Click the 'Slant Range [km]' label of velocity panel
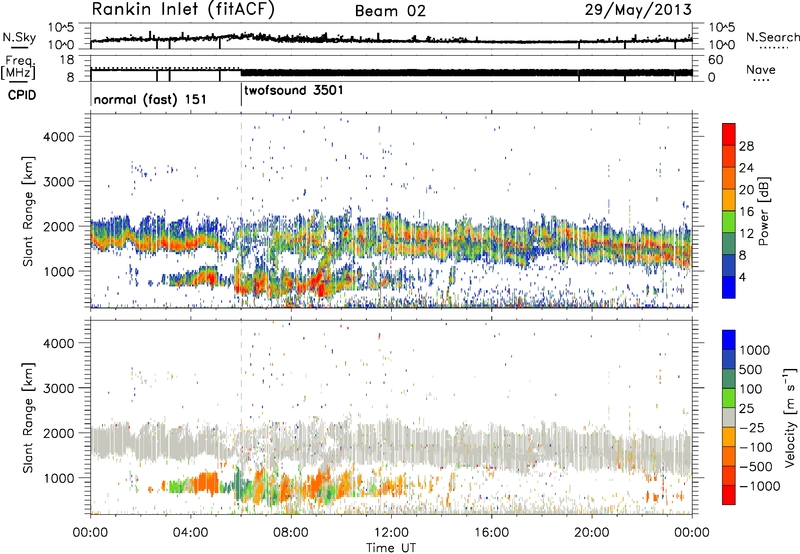 coord(28,417)
